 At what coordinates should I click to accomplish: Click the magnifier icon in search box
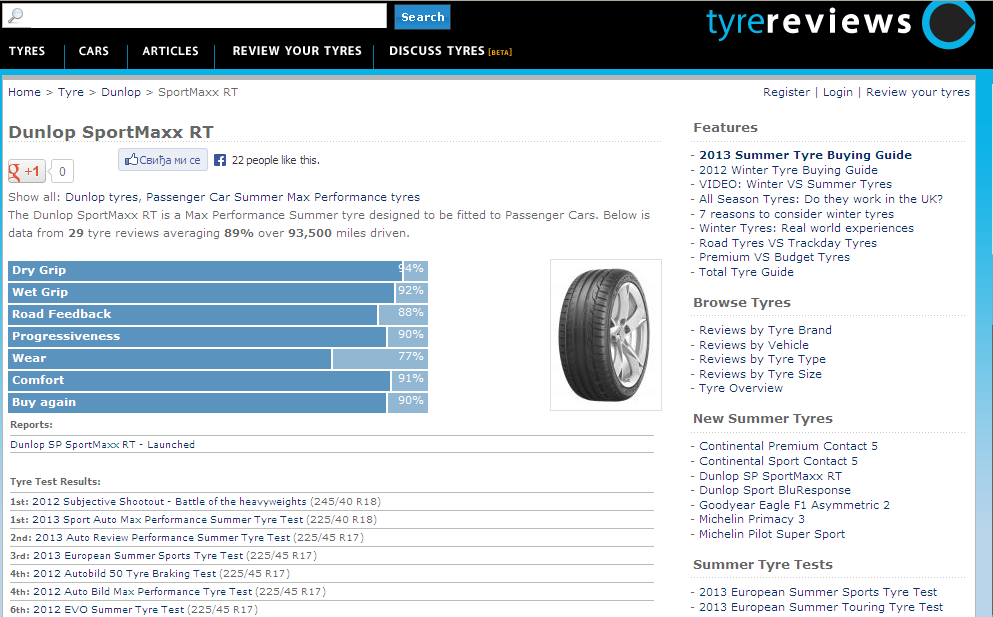coord(16,15)
